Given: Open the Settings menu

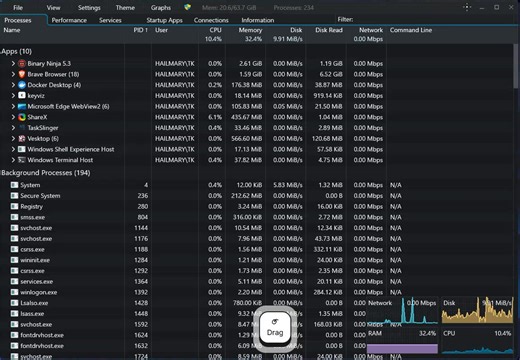Looking at the screenshot, I should (x=89, y=7).
